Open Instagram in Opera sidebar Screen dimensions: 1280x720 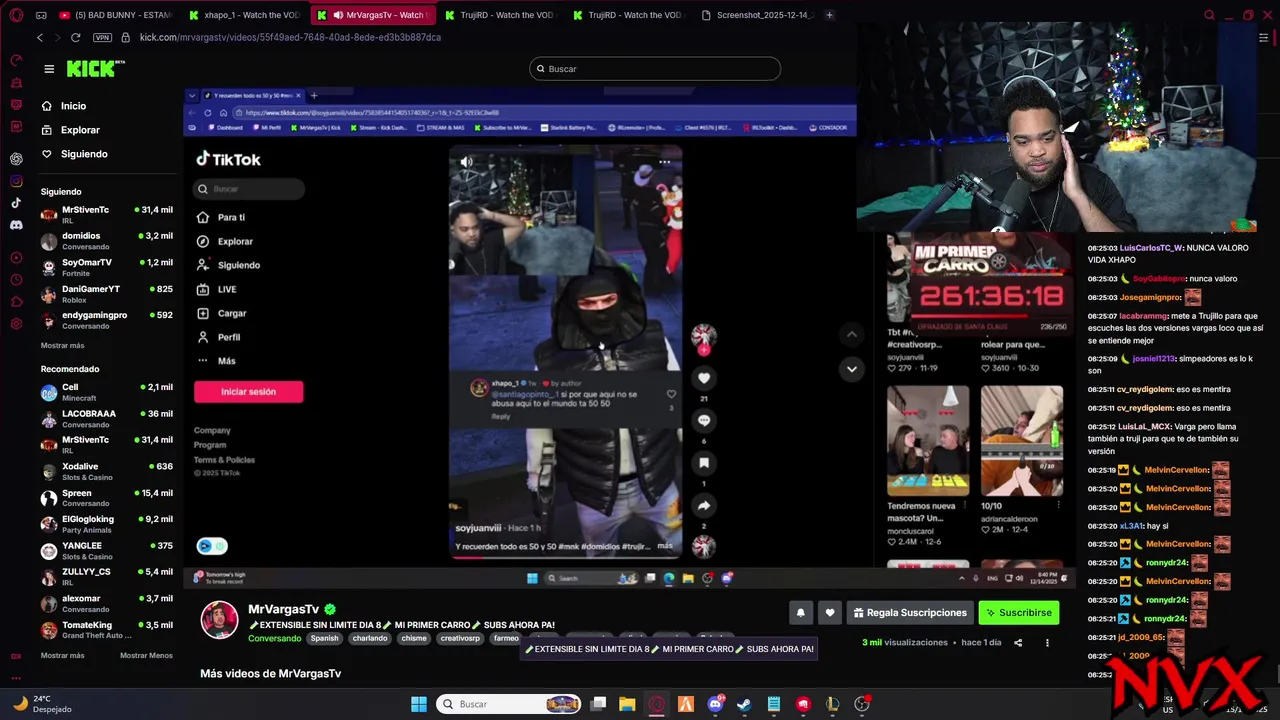(16, 181)
